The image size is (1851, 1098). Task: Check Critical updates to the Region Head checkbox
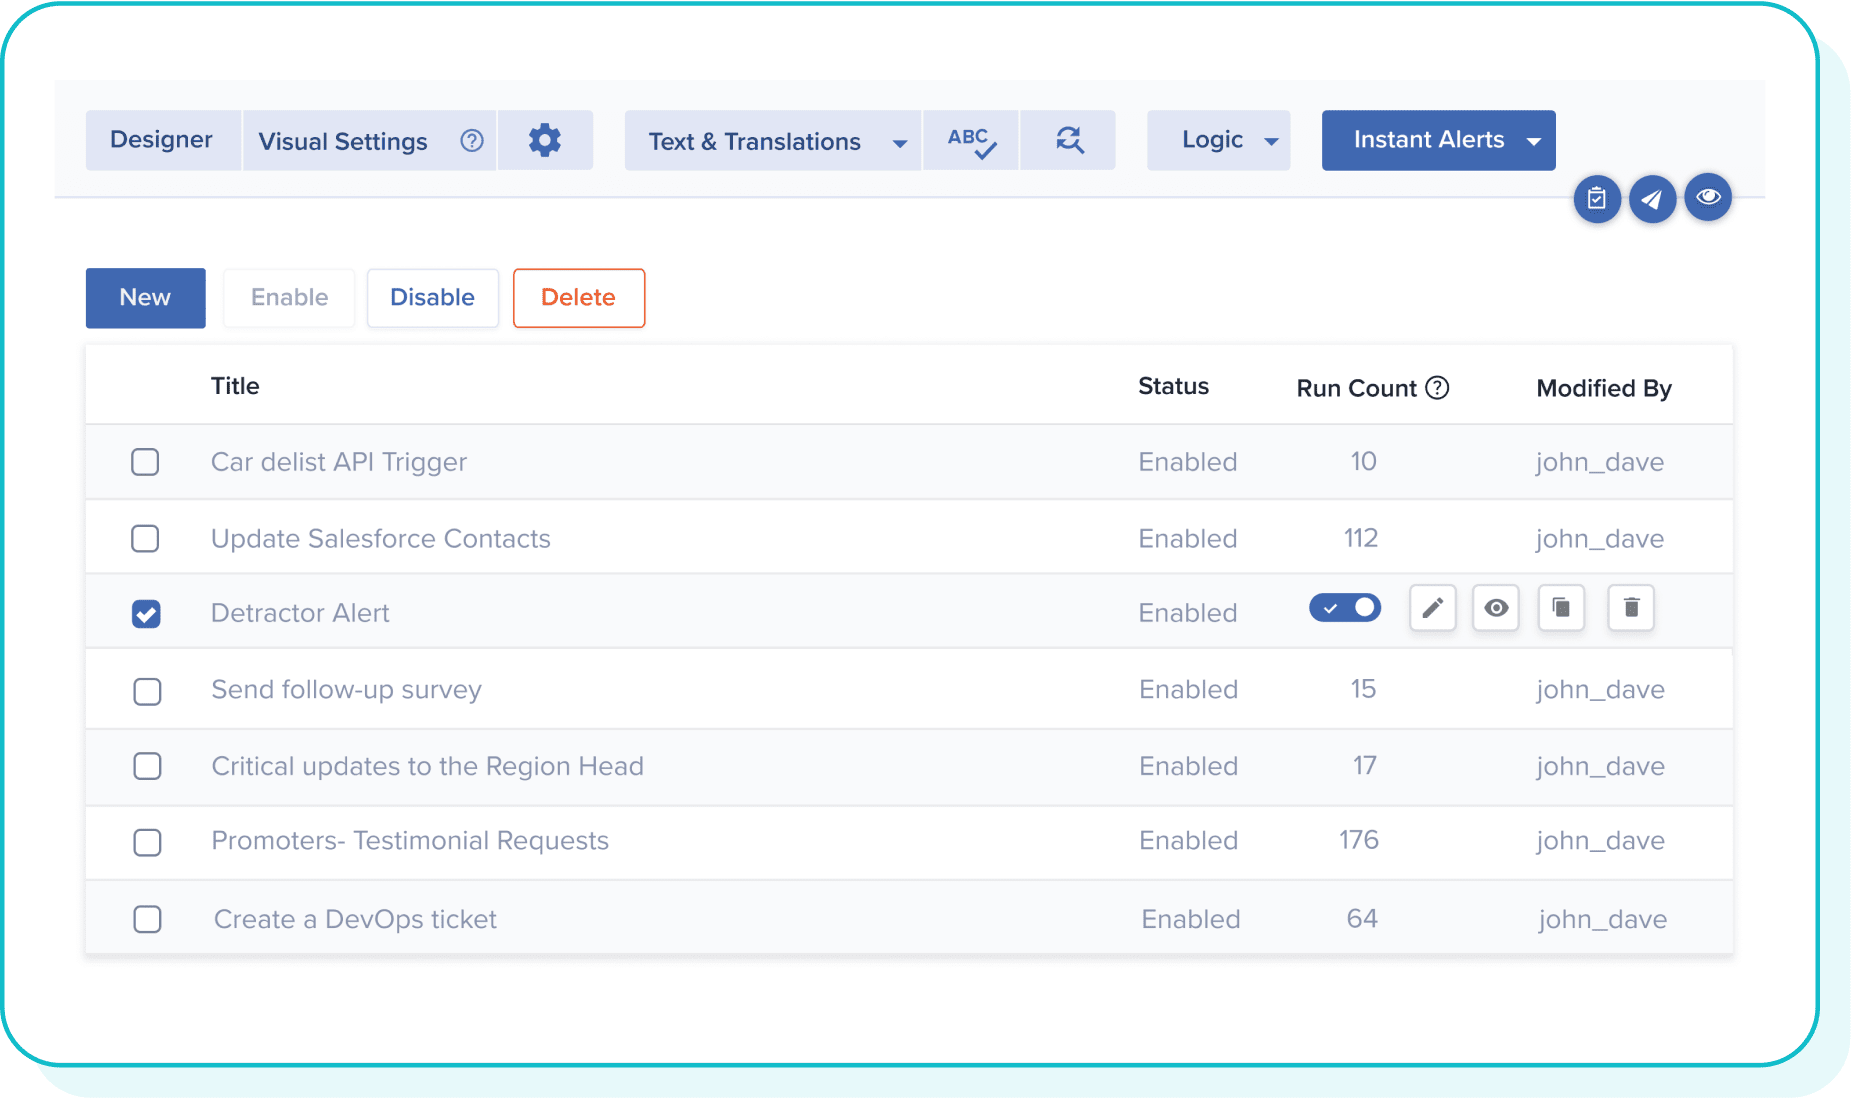click(x=147, y=766)
